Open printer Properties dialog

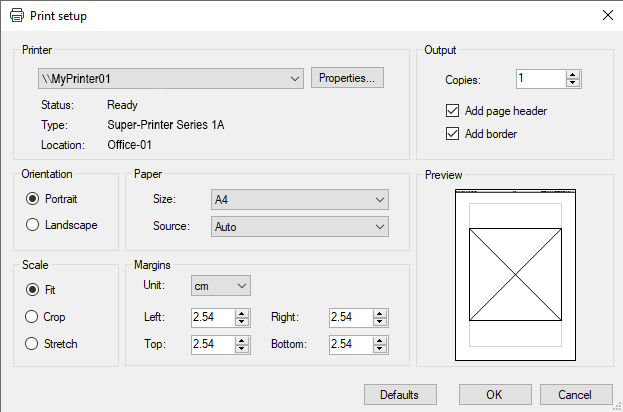(347, 78)
